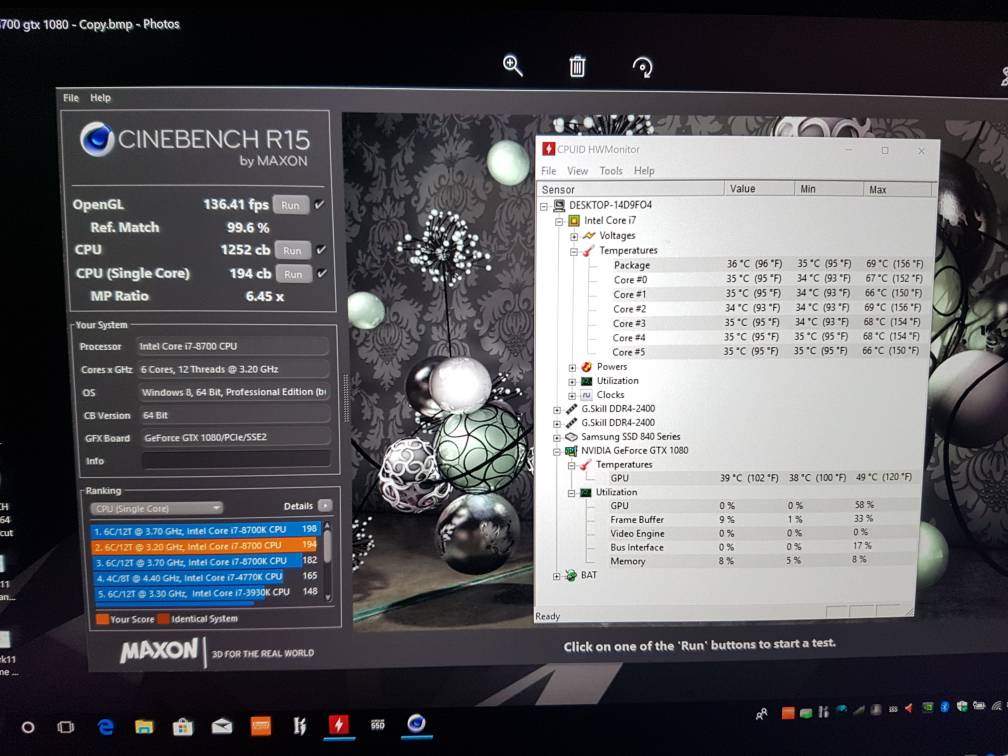Click the Identical System legend swatch
The width and height of the screenshot is (1008, 756).
click(163, 619)
